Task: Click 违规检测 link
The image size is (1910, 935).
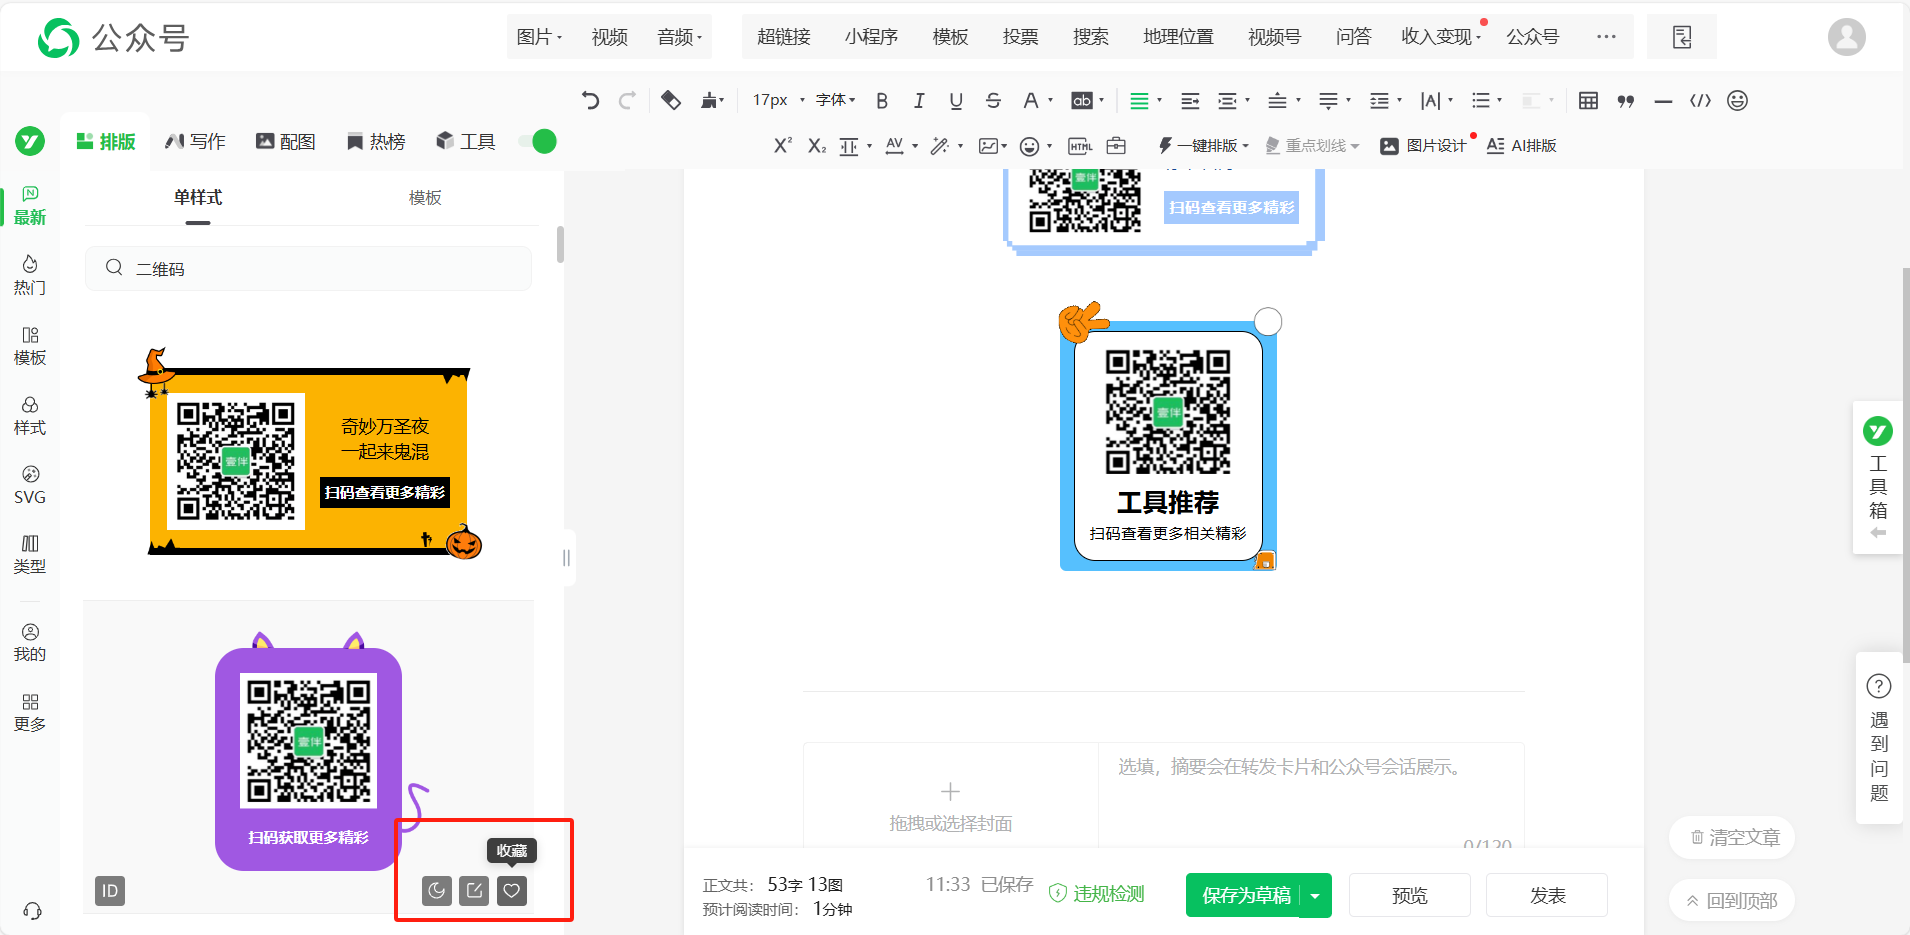Action: coord(1097,893)
